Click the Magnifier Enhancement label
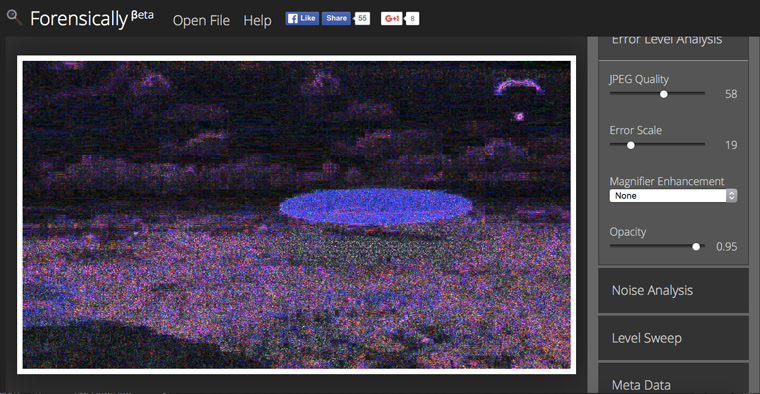760x394 pixels. pyautogui.click(x=666, y=181)
